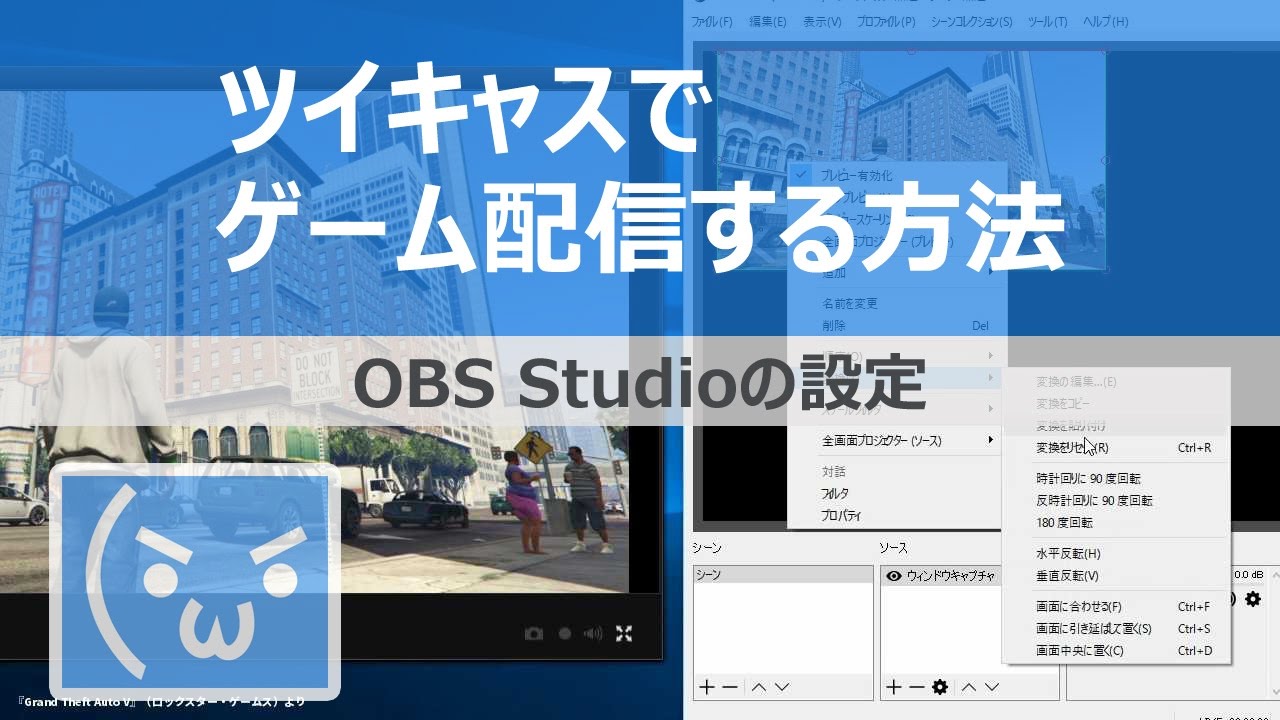1280x720 pixels.
Task: Select 画面に引き延ばして置く(S)
Action: (x=1117, y=628)
